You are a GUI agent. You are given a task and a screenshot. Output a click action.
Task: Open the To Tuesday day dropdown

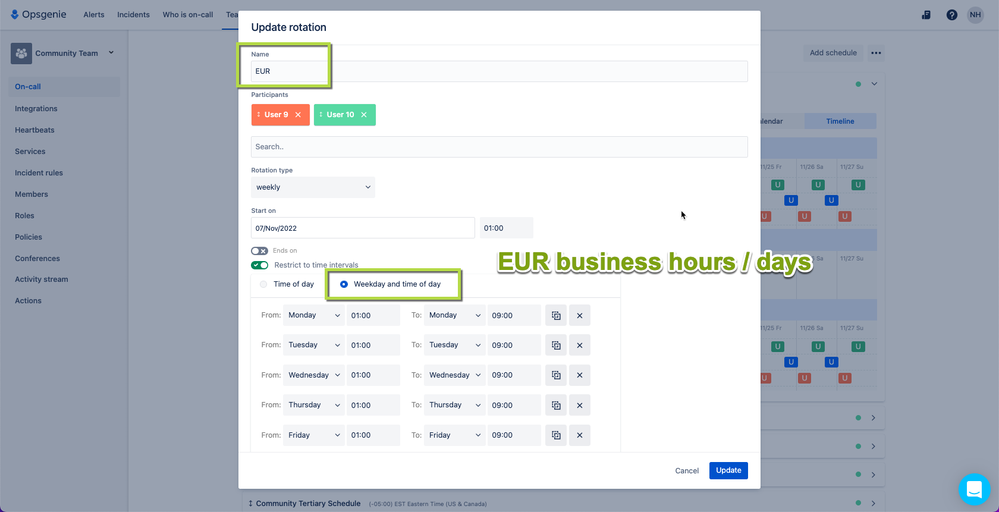(455, 345)
